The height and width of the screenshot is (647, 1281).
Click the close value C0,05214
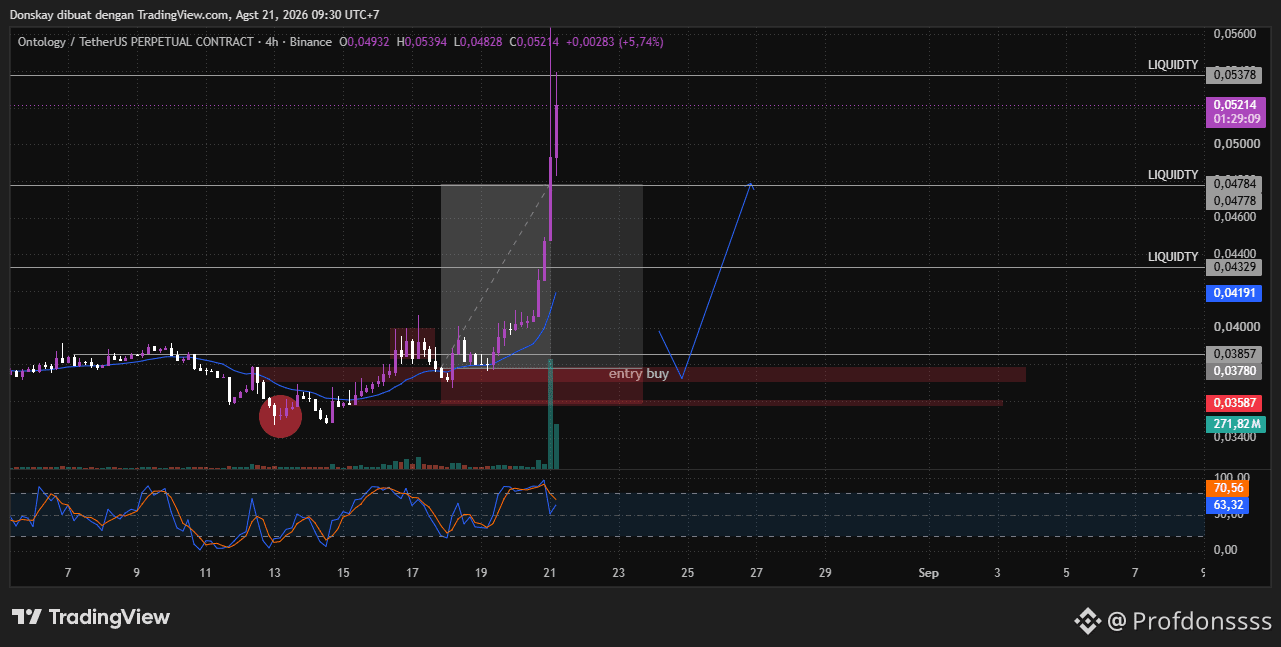pos(535,42)
